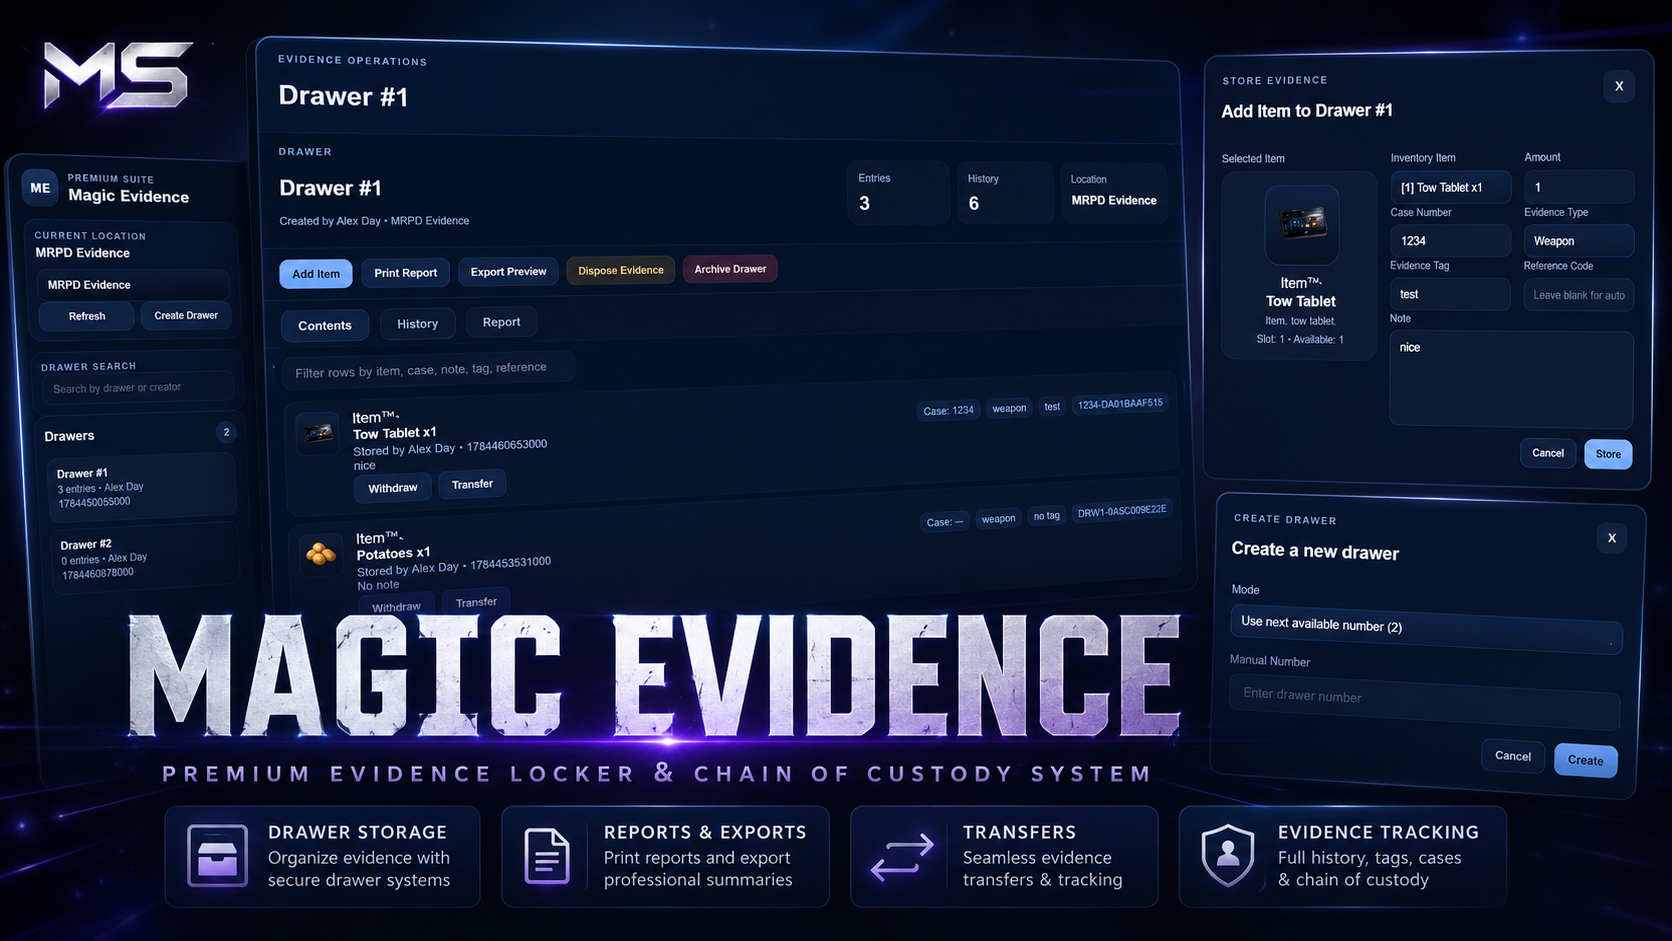Withdraw the Potatoes item
The image size is (1672, 941).
[396, 606]
